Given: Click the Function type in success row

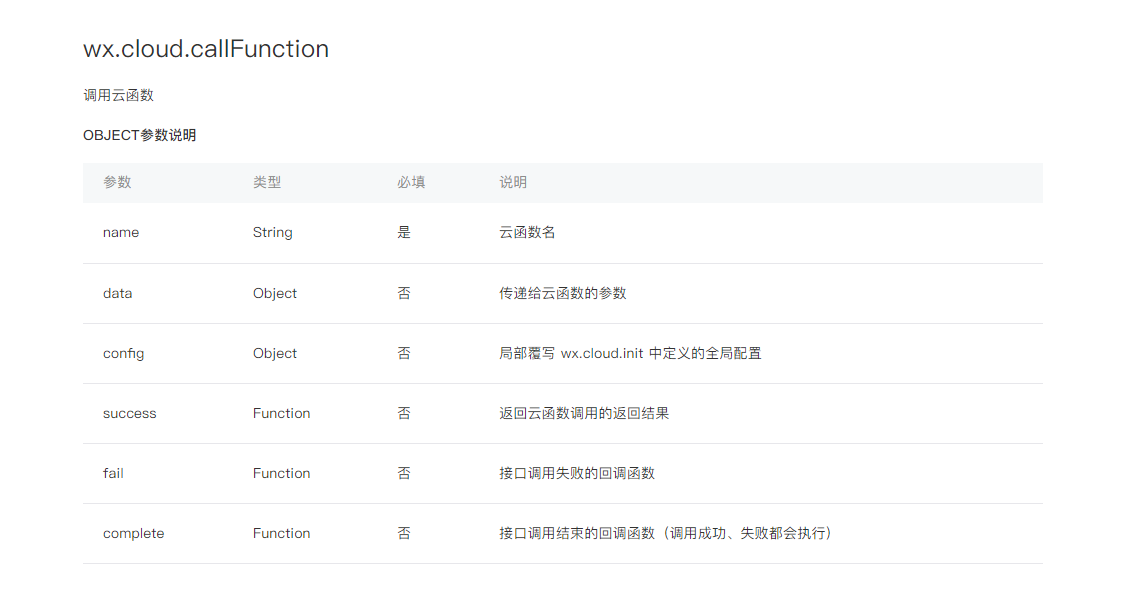Looking at the screenshot, I should point(281,413).
